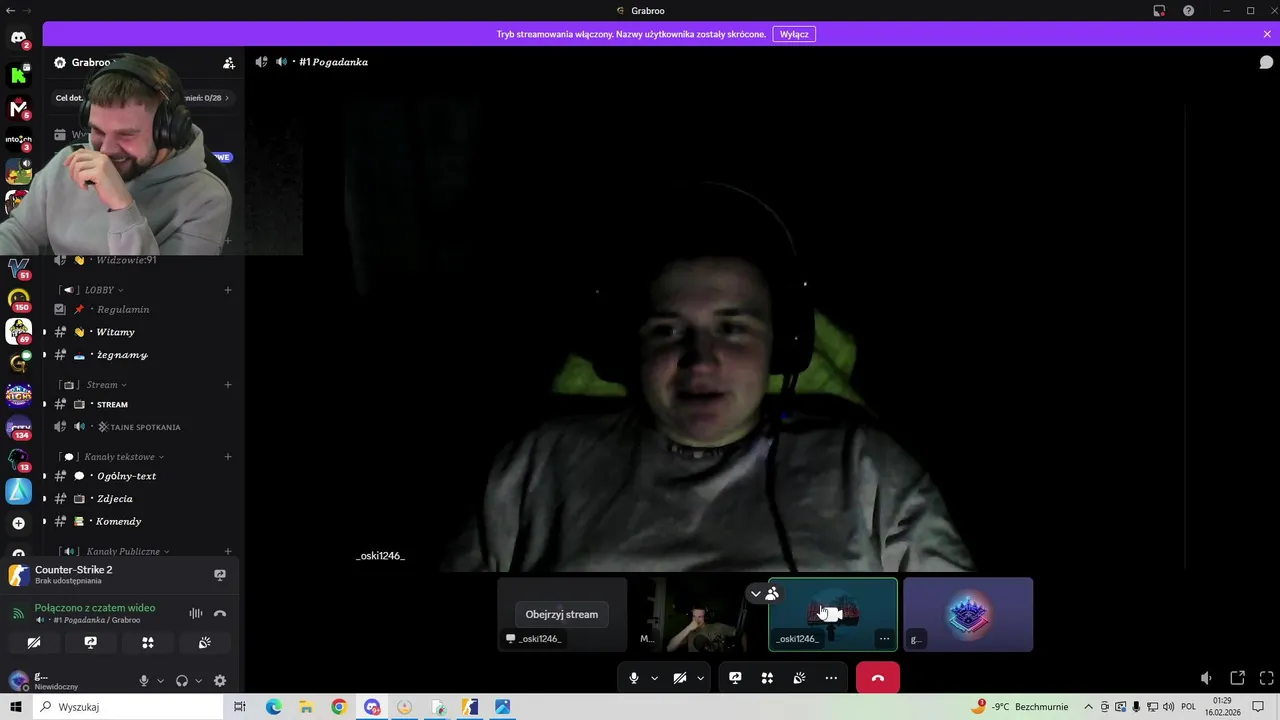Toggle noise suppression waveform icon
This screenshot has width=1280, height=720.
(196, 613)
